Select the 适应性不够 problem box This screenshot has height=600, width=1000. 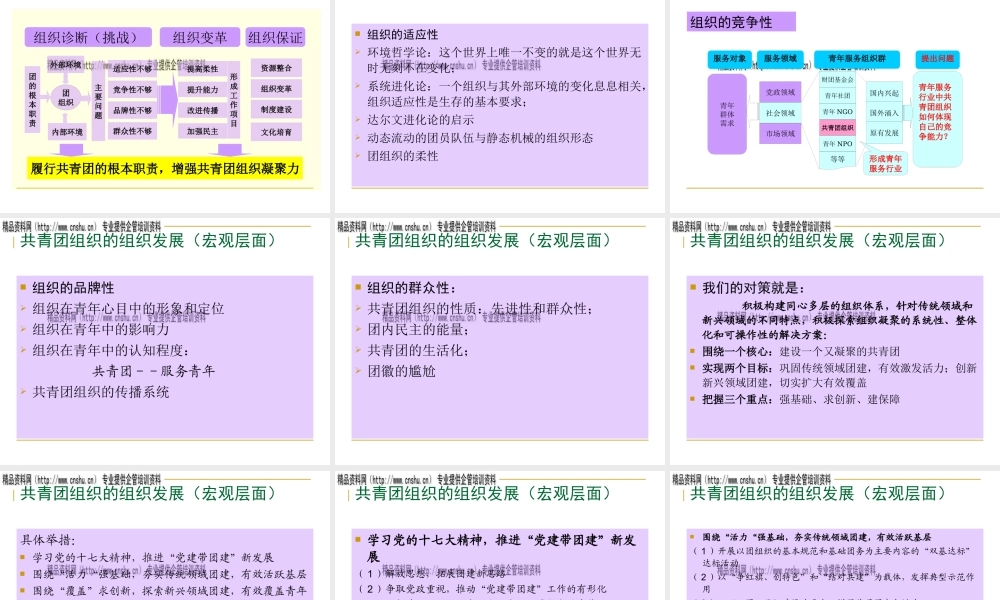tap(132, 69)
